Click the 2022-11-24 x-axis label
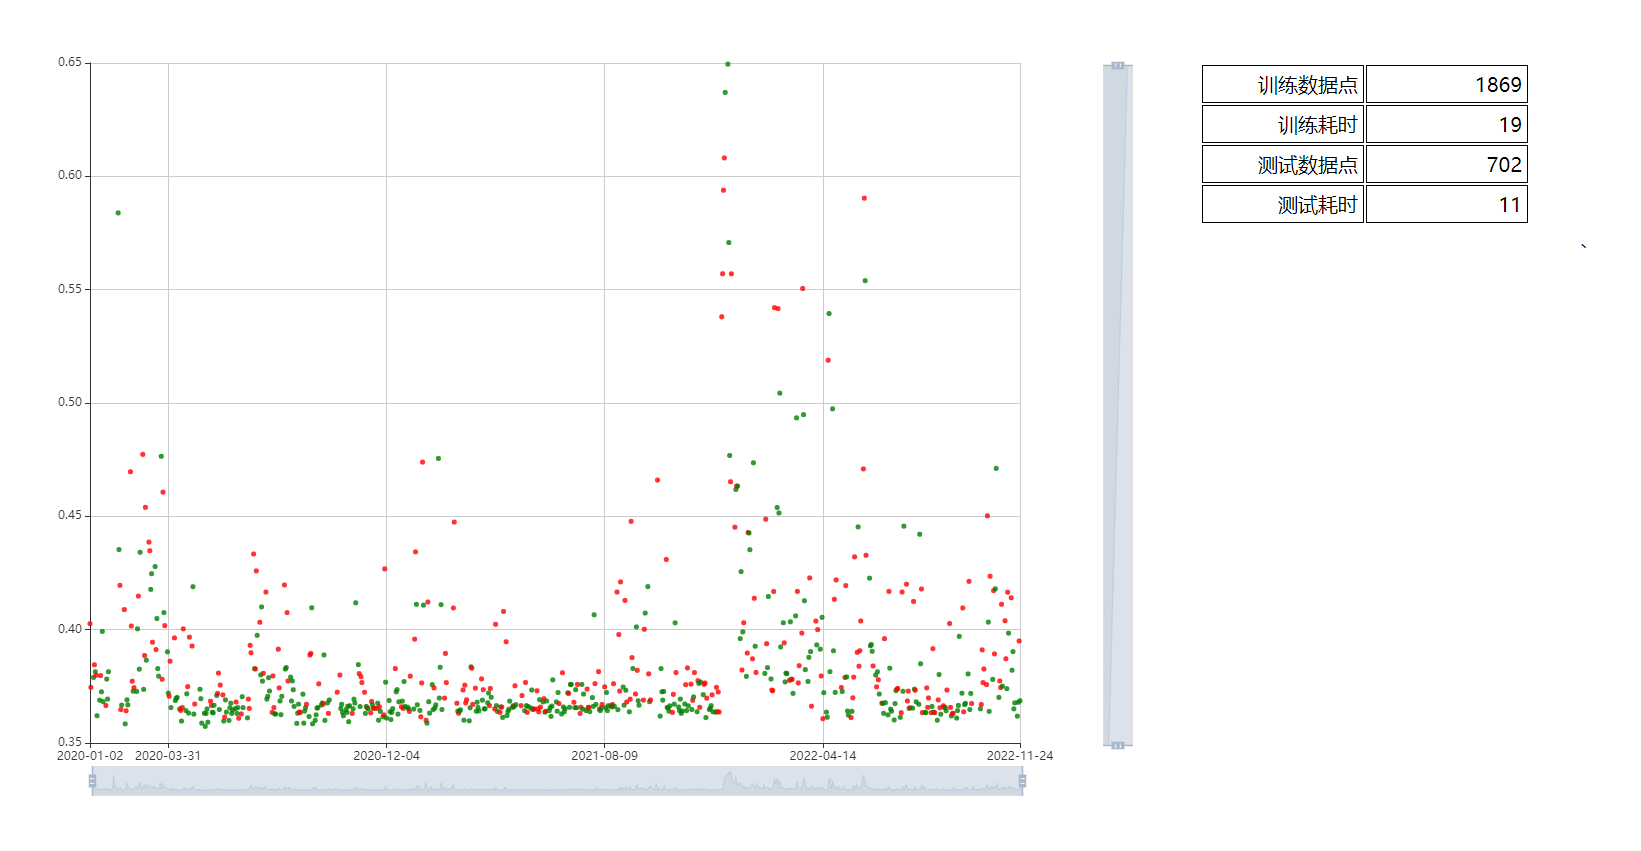This screenshot has height=851, width=1641. pos(1020,756)
